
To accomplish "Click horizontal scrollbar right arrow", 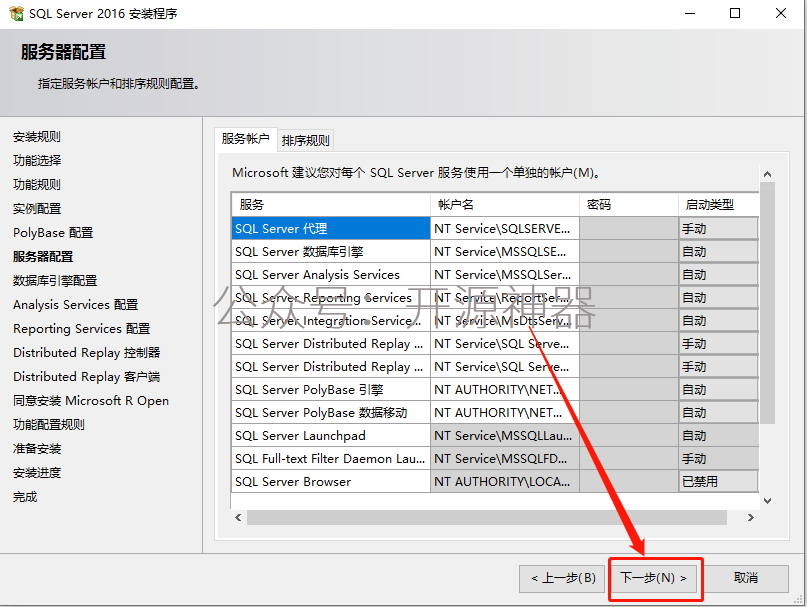I will (751, 517).
